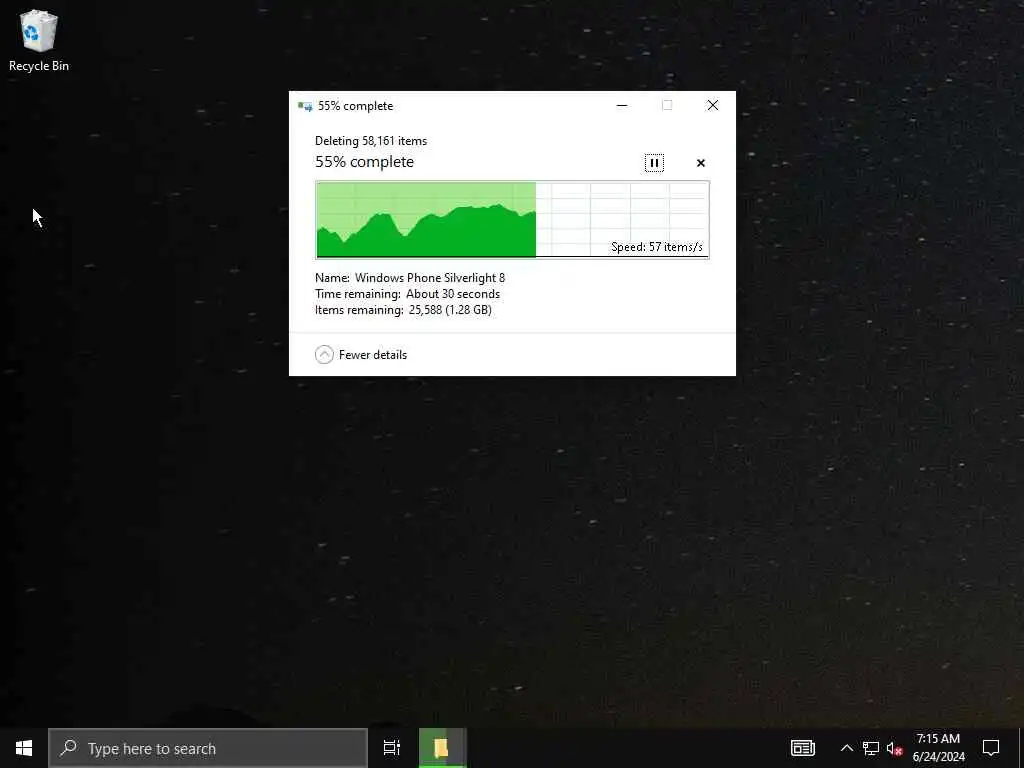Show hidden system tray icons

pyautogui.click(x=846, y=748)
